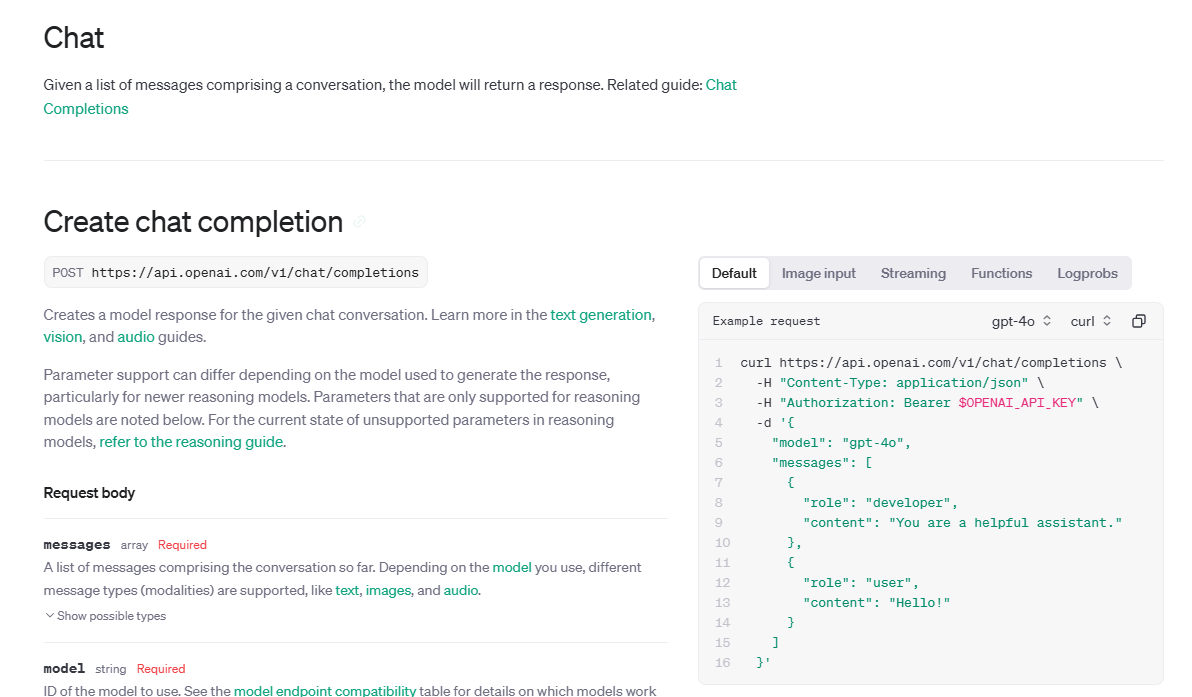Image resolution: width=1192 pixels, height=697 pixels.
Task: Click the POST endpoint URL box
Action: tap(235, 272)
